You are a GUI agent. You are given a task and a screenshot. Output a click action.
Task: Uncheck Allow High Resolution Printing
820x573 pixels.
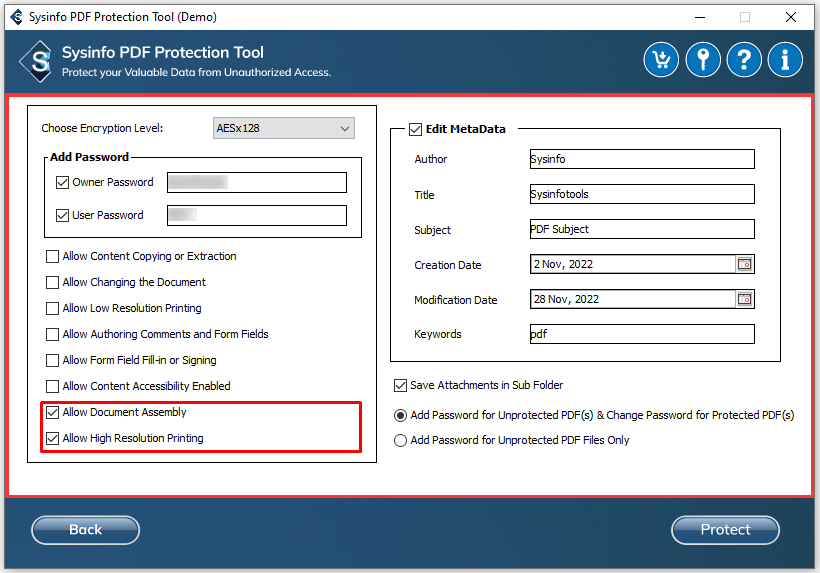click(x=52, y=438)
